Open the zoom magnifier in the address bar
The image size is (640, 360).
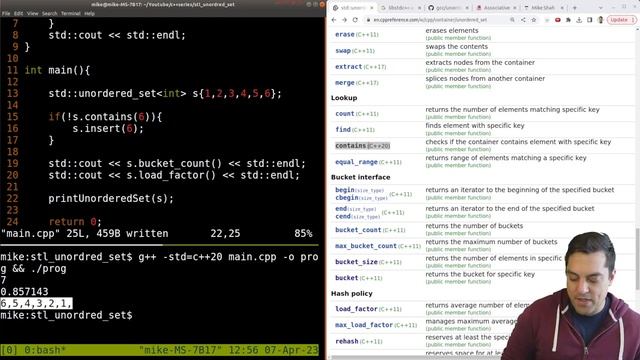[512, 20]
